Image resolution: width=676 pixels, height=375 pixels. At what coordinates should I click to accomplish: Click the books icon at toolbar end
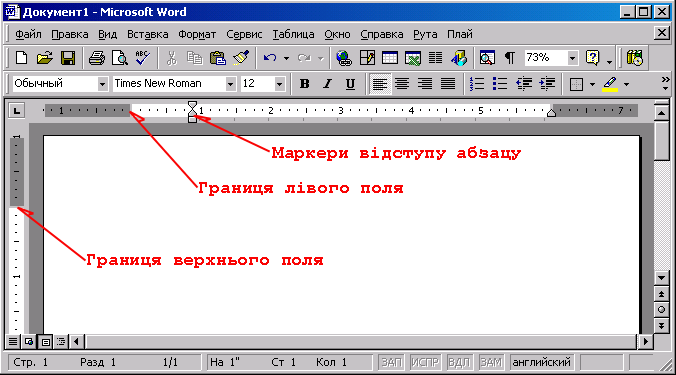click(x=635, y=58)
